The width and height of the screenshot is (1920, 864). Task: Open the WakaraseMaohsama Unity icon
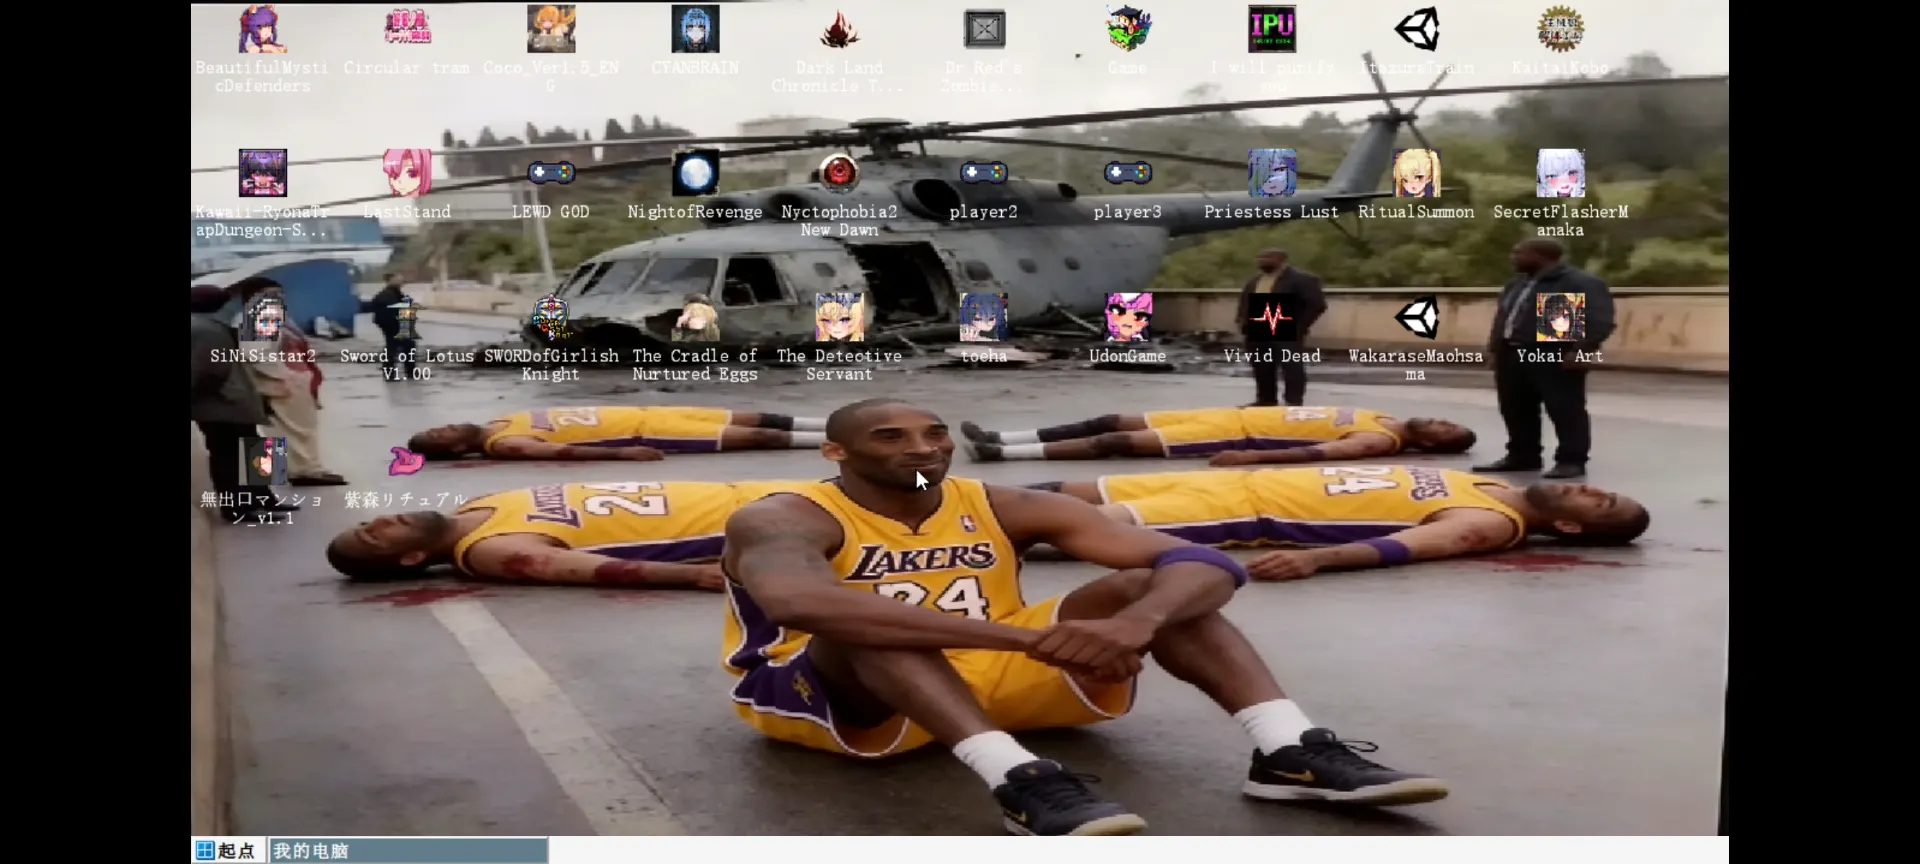click(x=1416, y=318)
